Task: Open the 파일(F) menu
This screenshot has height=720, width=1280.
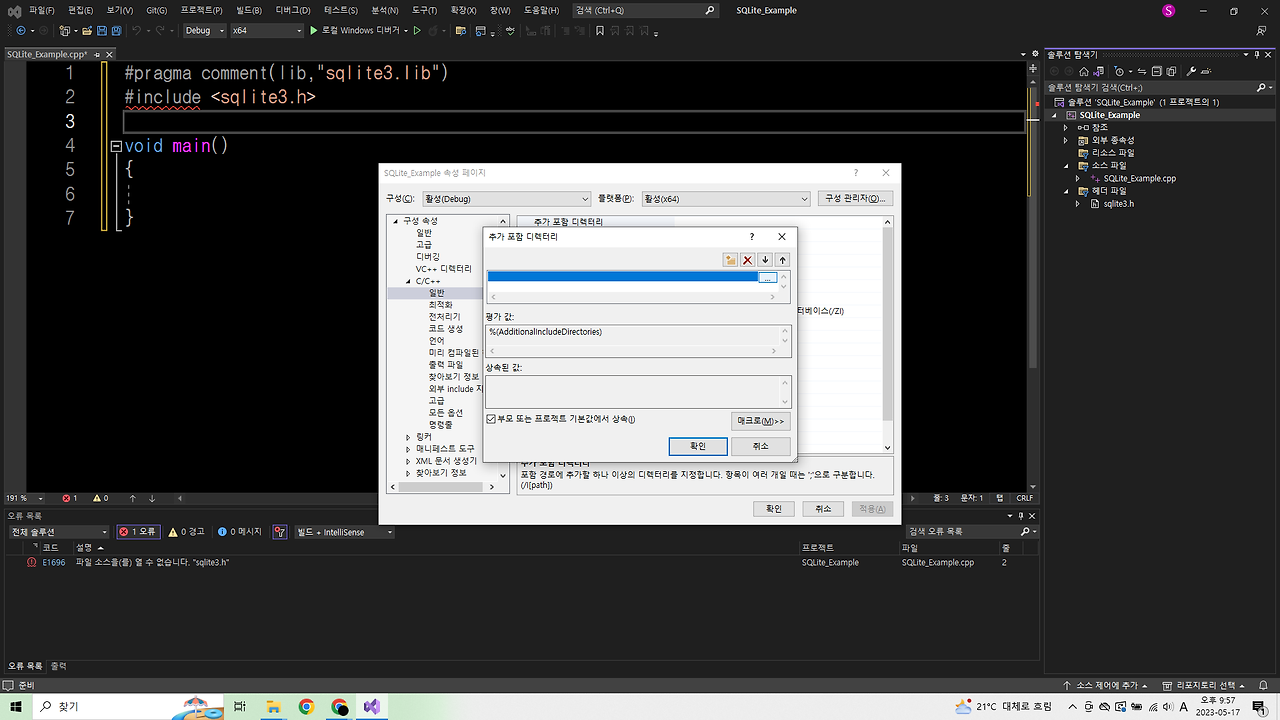Action: tap(42, 10)
